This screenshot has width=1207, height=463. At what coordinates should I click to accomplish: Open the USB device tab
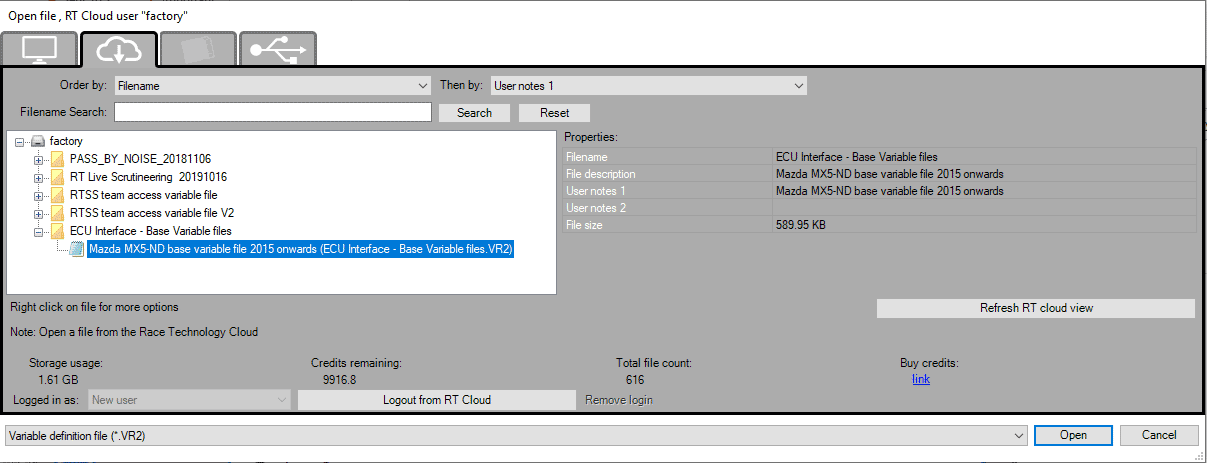277,49
